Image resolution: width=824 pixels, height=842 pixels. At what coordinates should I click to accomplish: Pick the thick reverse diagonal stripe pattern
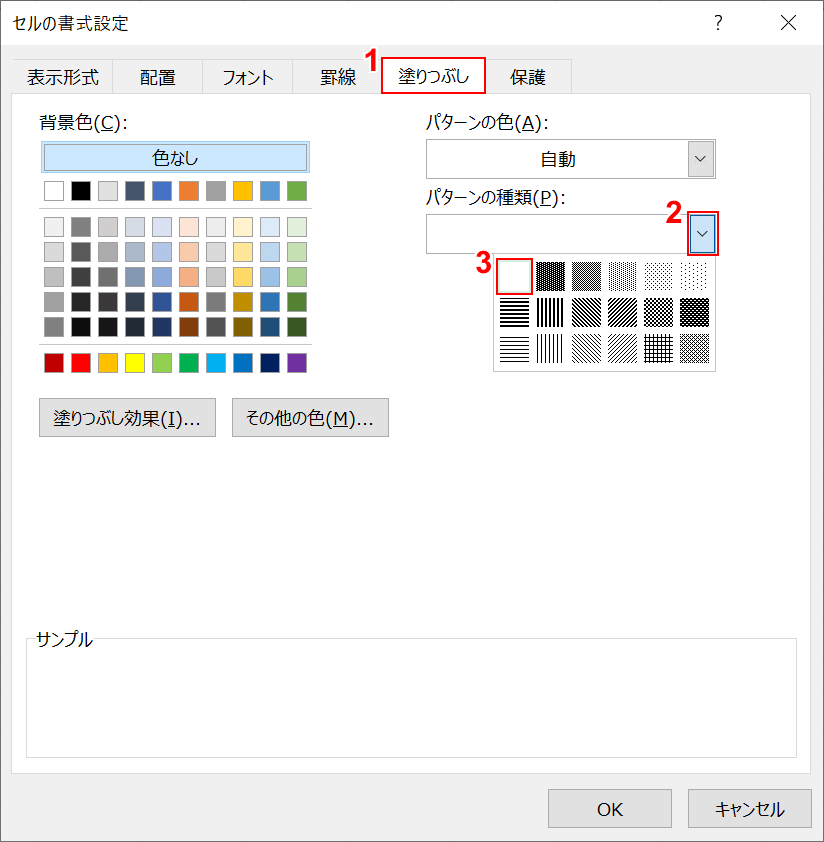click(587, 313)
